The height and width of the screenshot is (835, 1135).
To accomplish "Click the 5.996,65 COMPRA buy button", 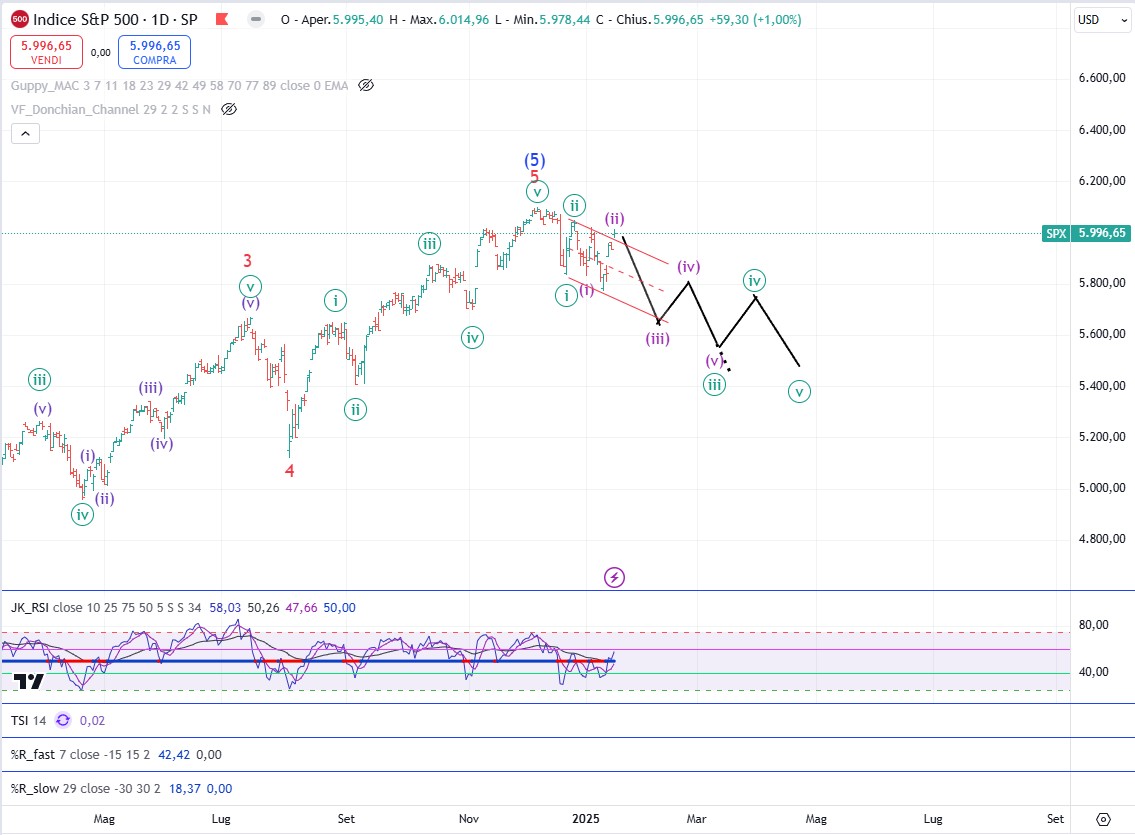I will (155, 52).
